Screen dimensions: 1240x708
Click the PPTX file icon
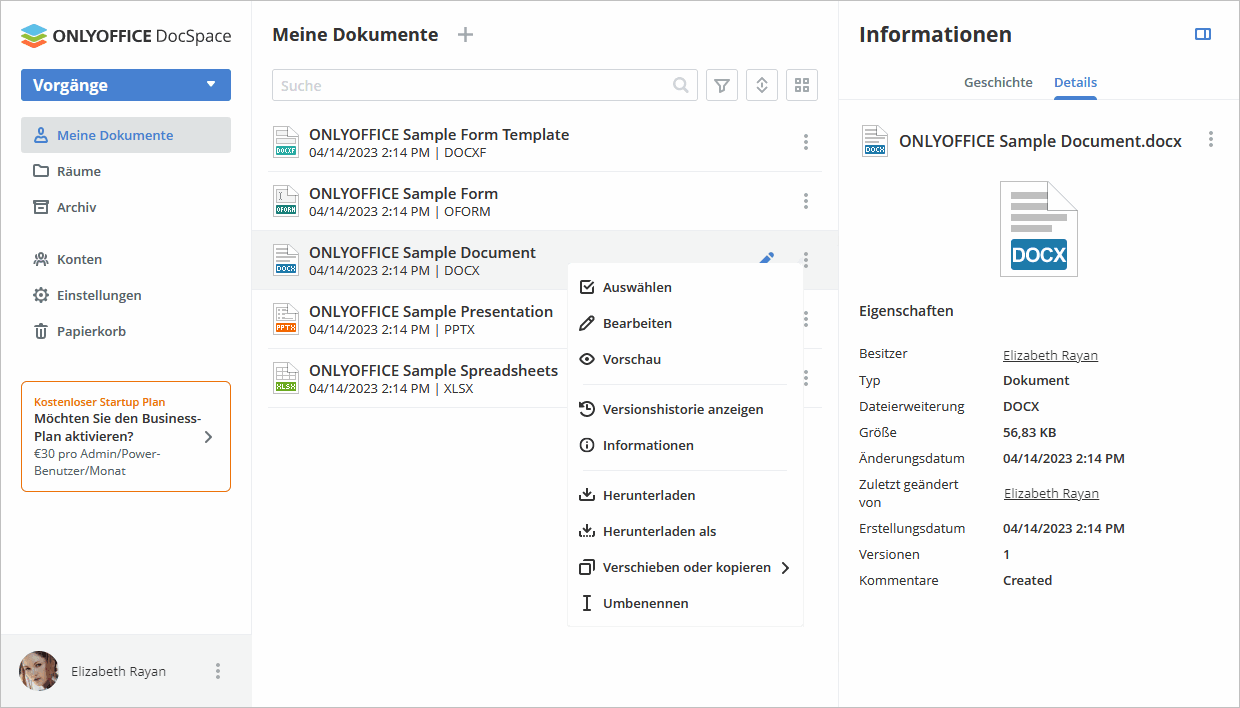[x=286, y=319]
